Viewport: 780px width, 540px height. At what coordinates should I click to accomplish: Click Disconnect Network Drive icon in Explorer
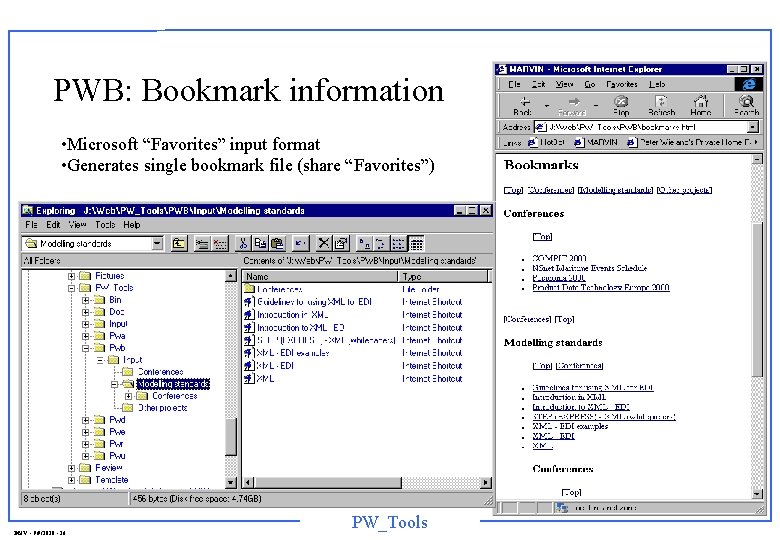click(x=219, y=243)
